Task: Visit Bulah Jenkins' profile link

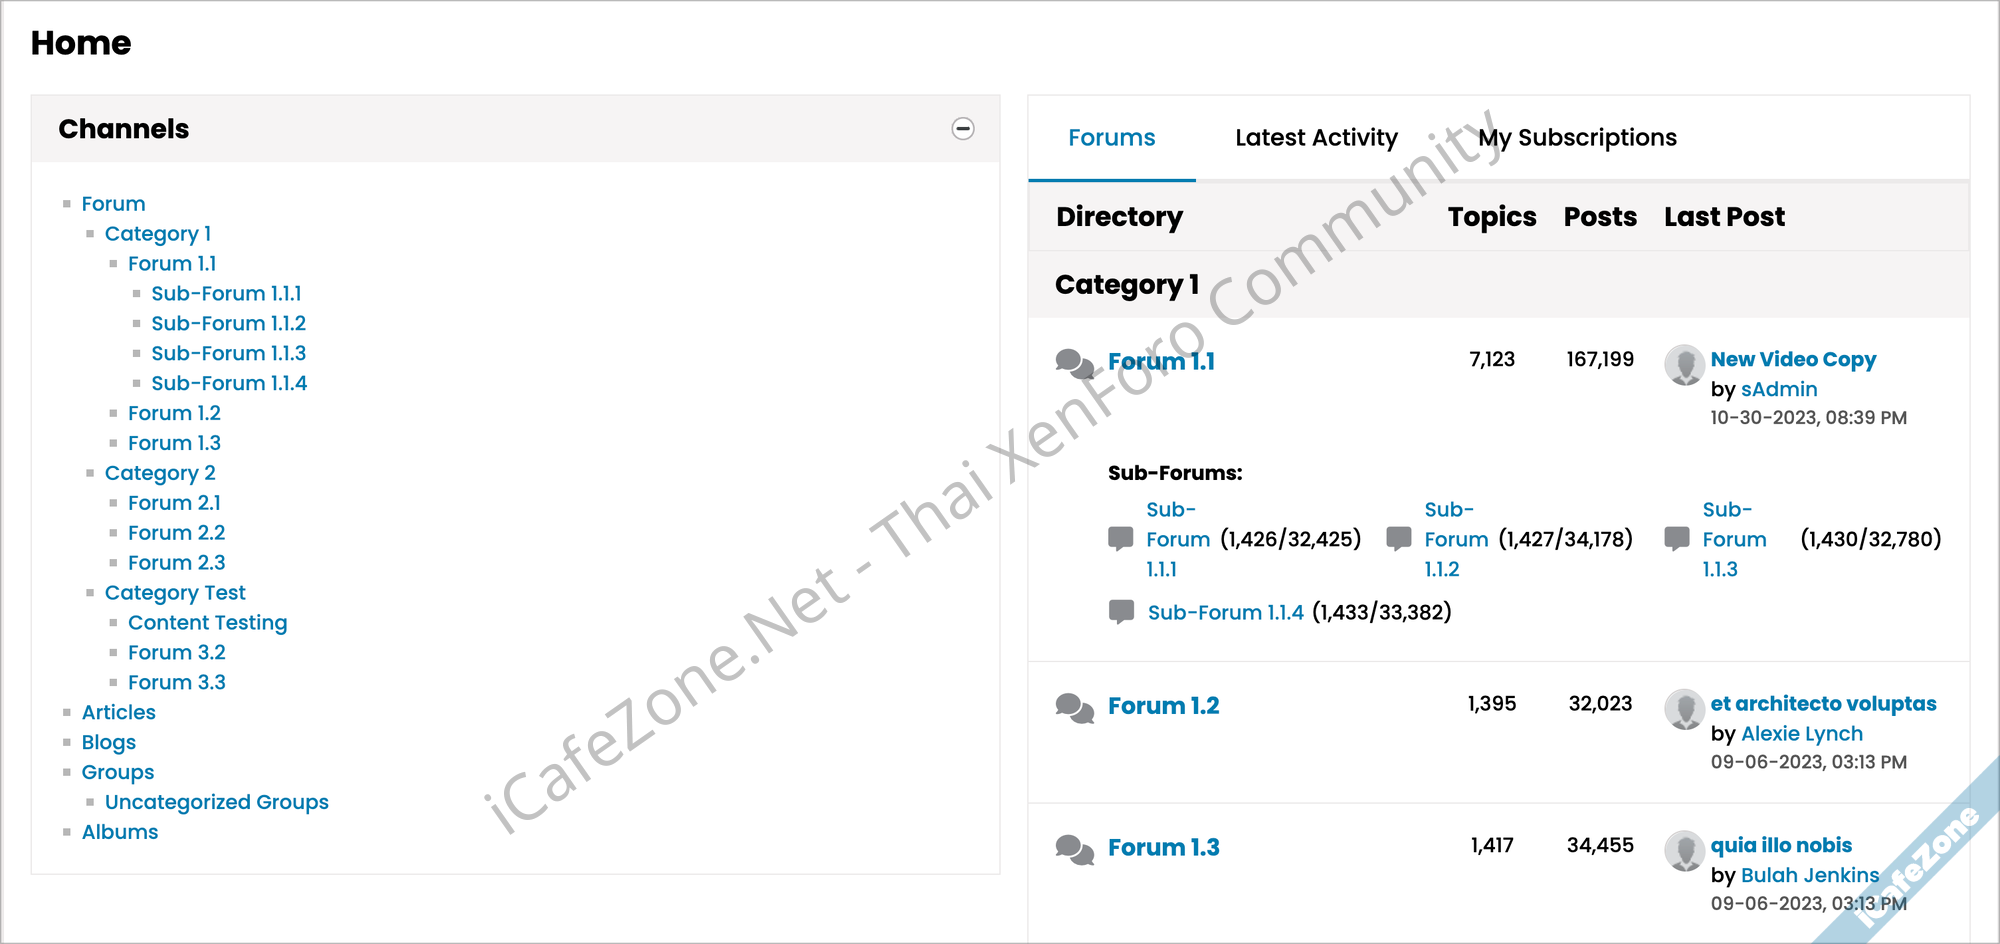Action: coord(1809,875)
